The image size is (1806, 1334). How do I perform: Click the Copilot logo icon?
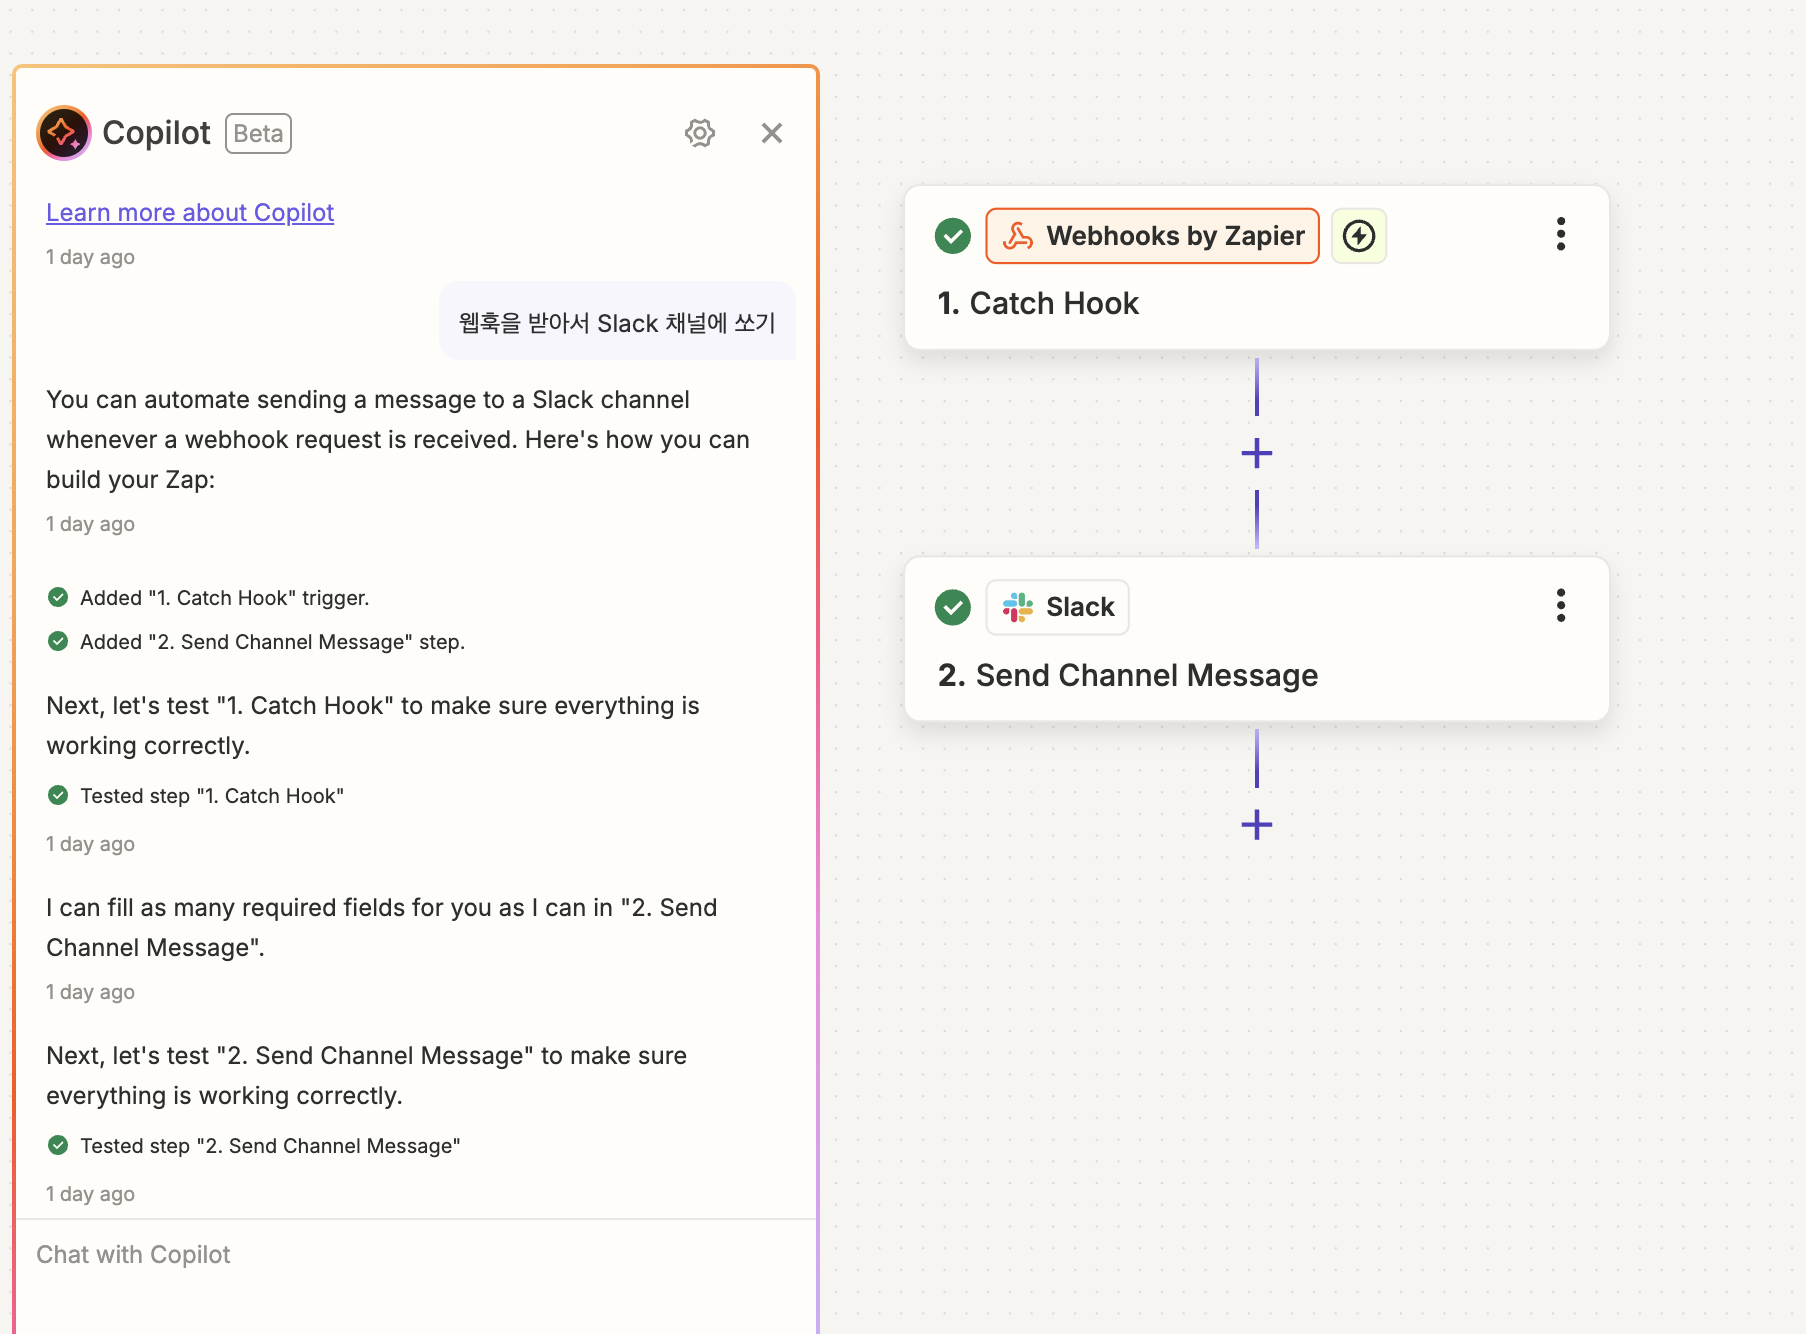click(x=64, y=133)
